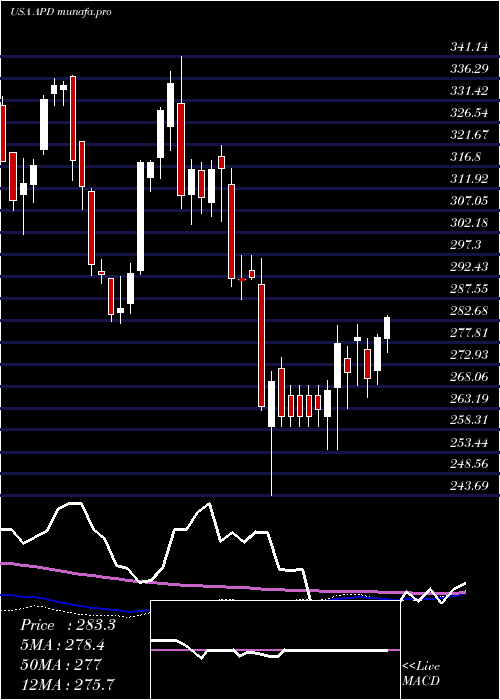Click the USA APD munafa.pro title text
This screenshot has width=500, height=700.
[x=60, y=12]
